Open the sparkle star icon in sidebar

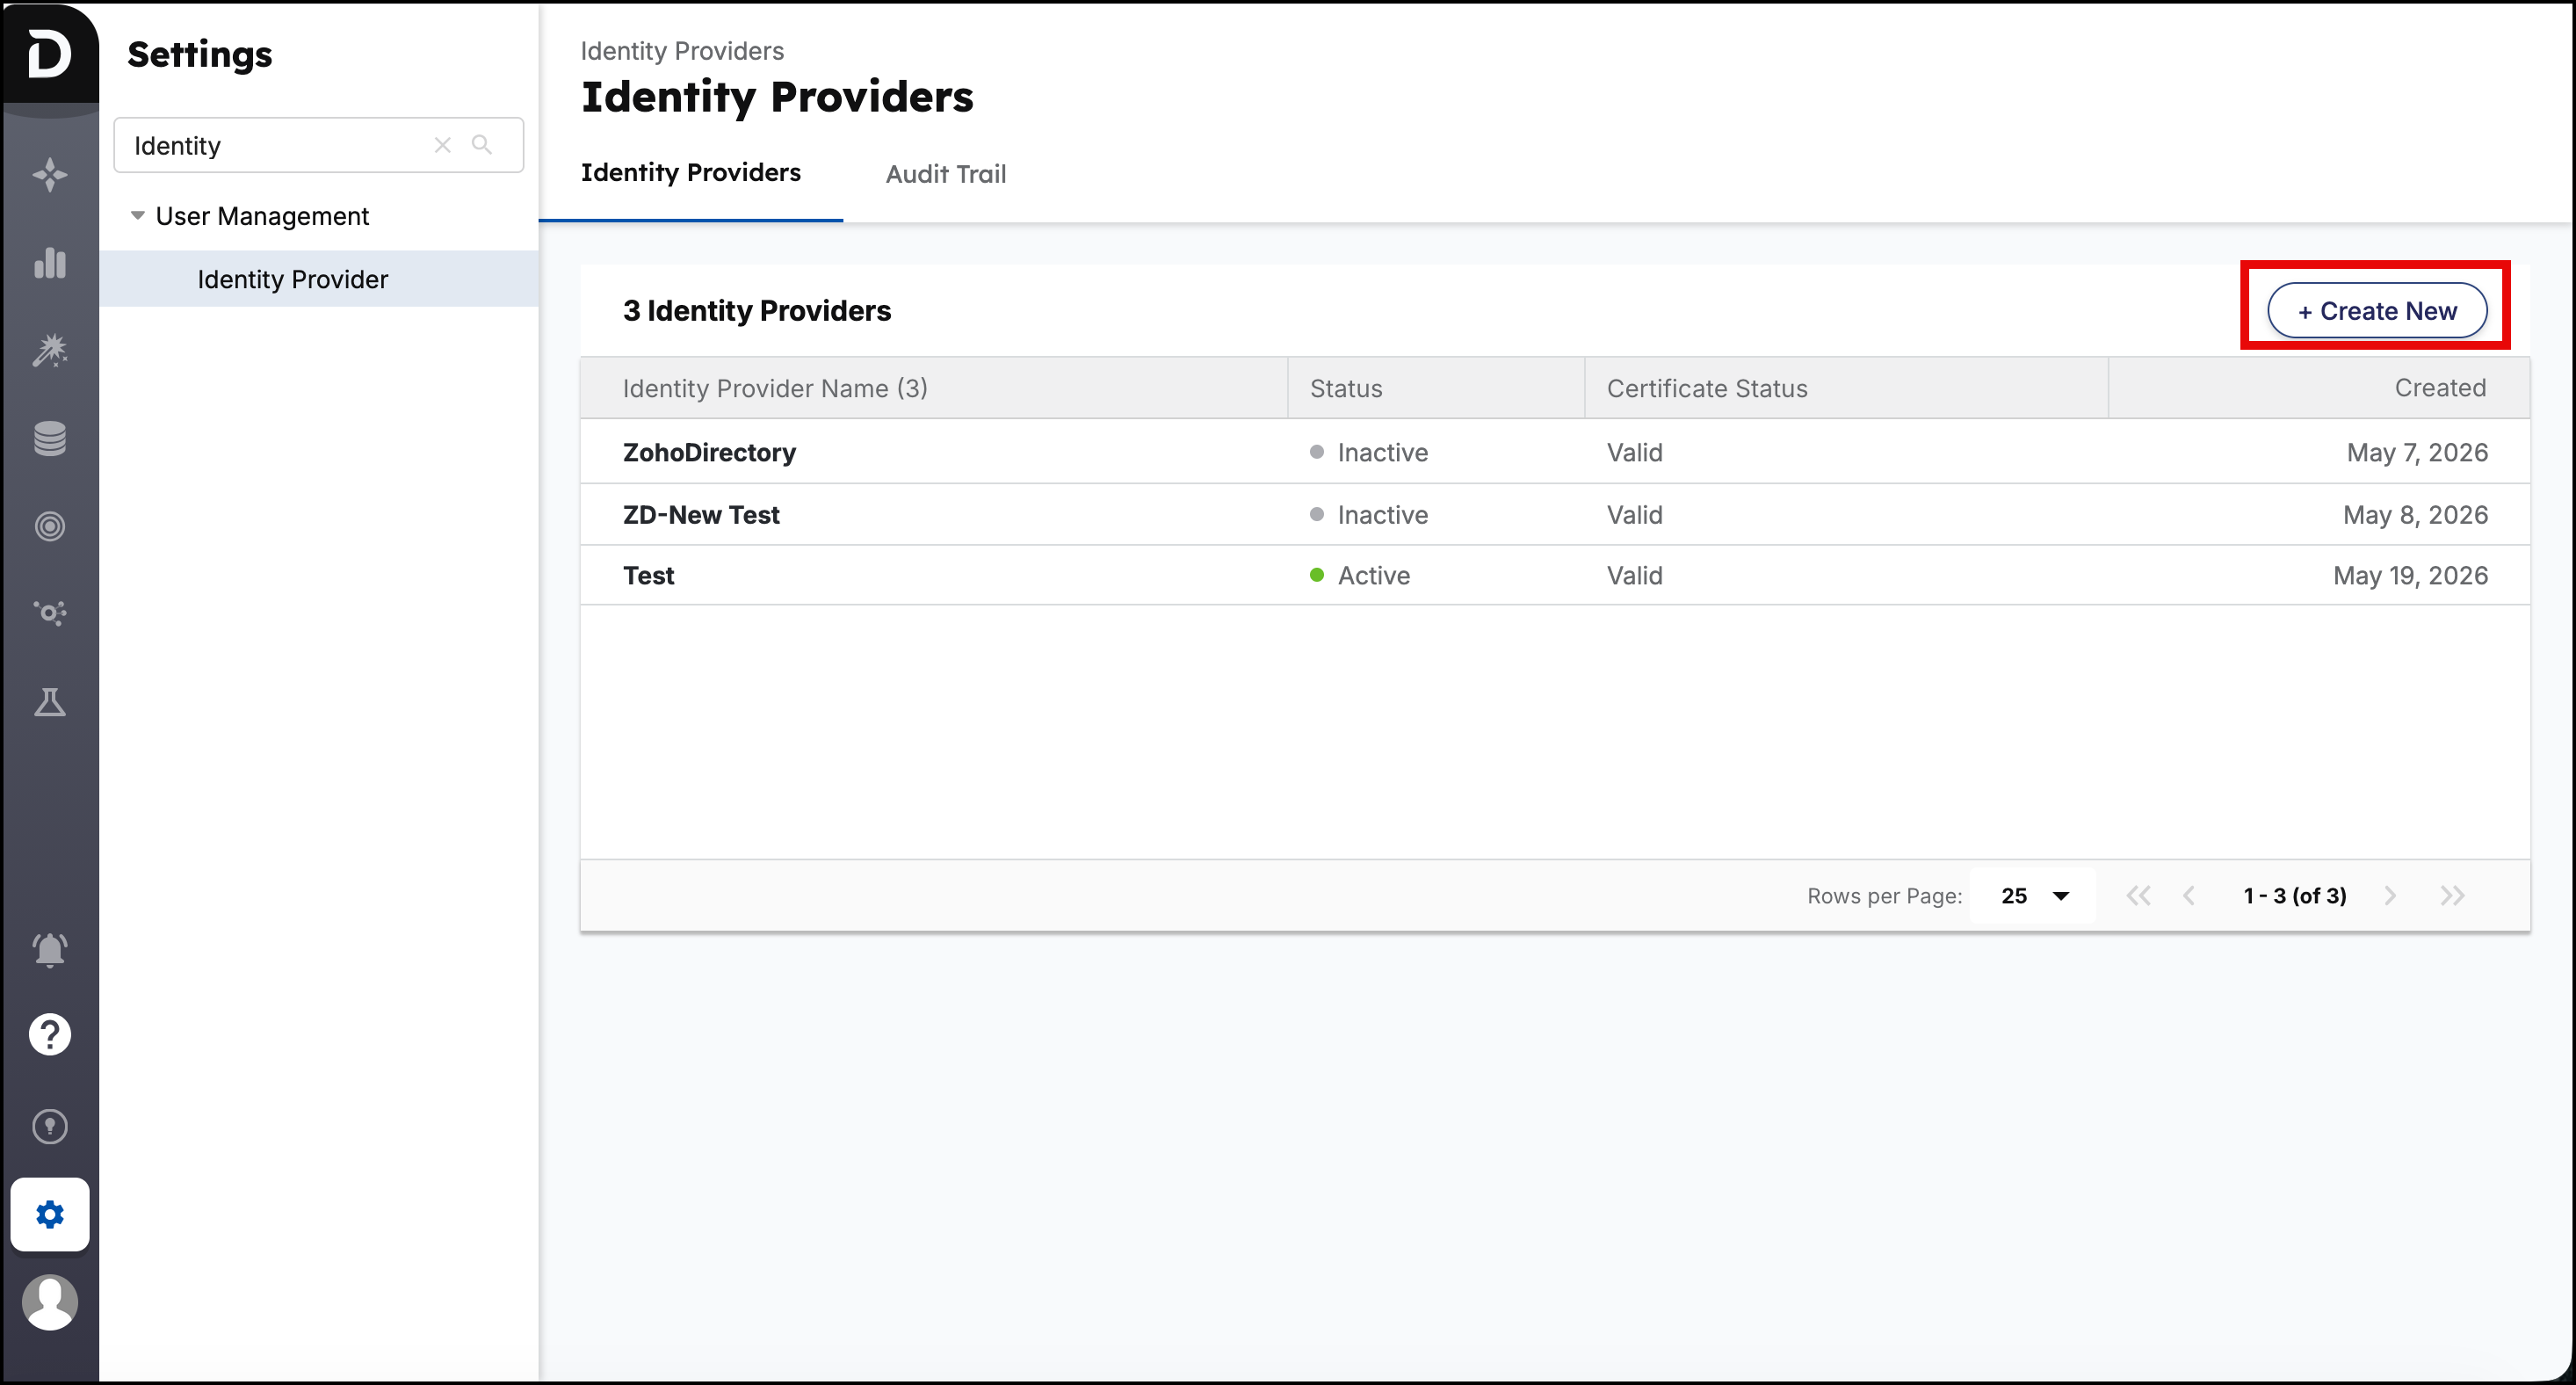49,175
